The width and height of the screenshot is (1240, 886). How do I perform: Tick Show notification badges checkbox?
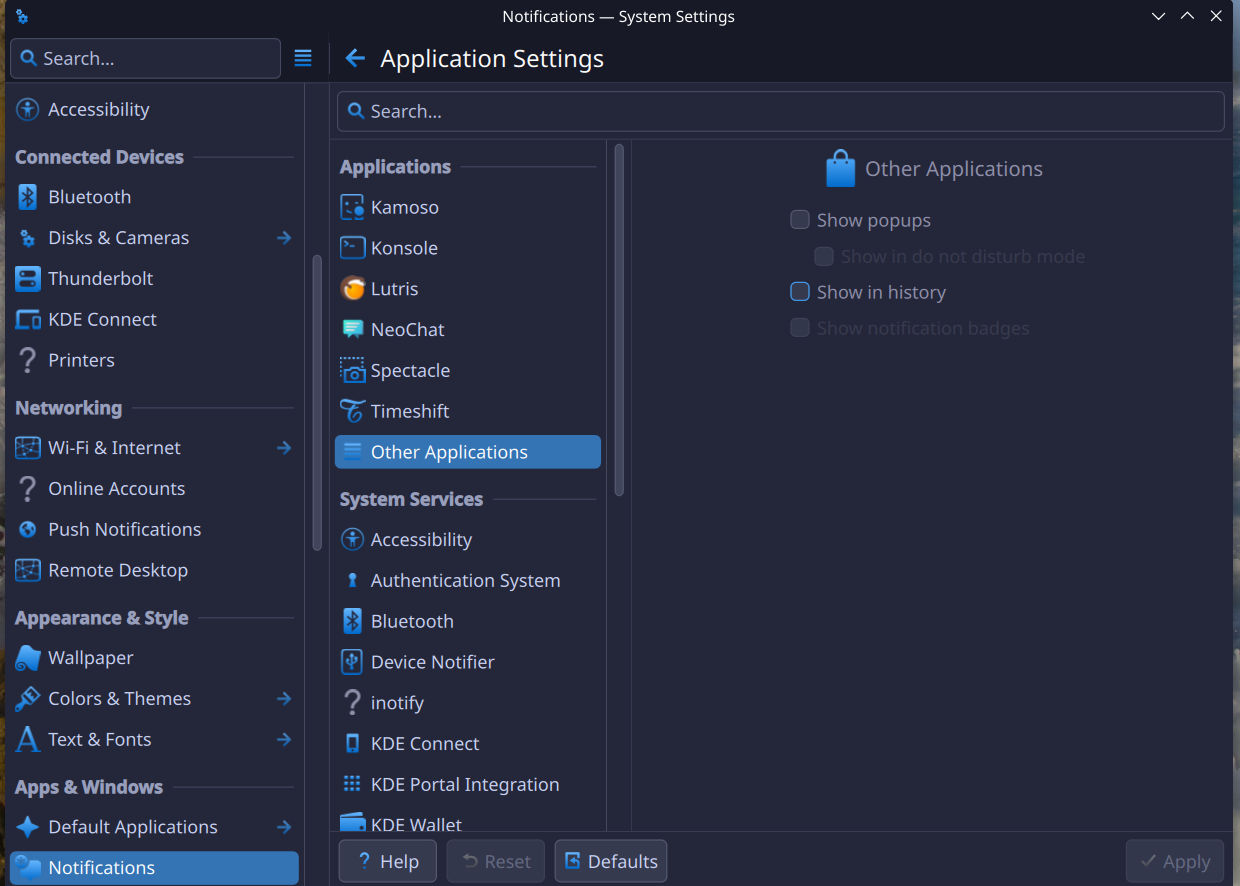[x=800, y=328]
